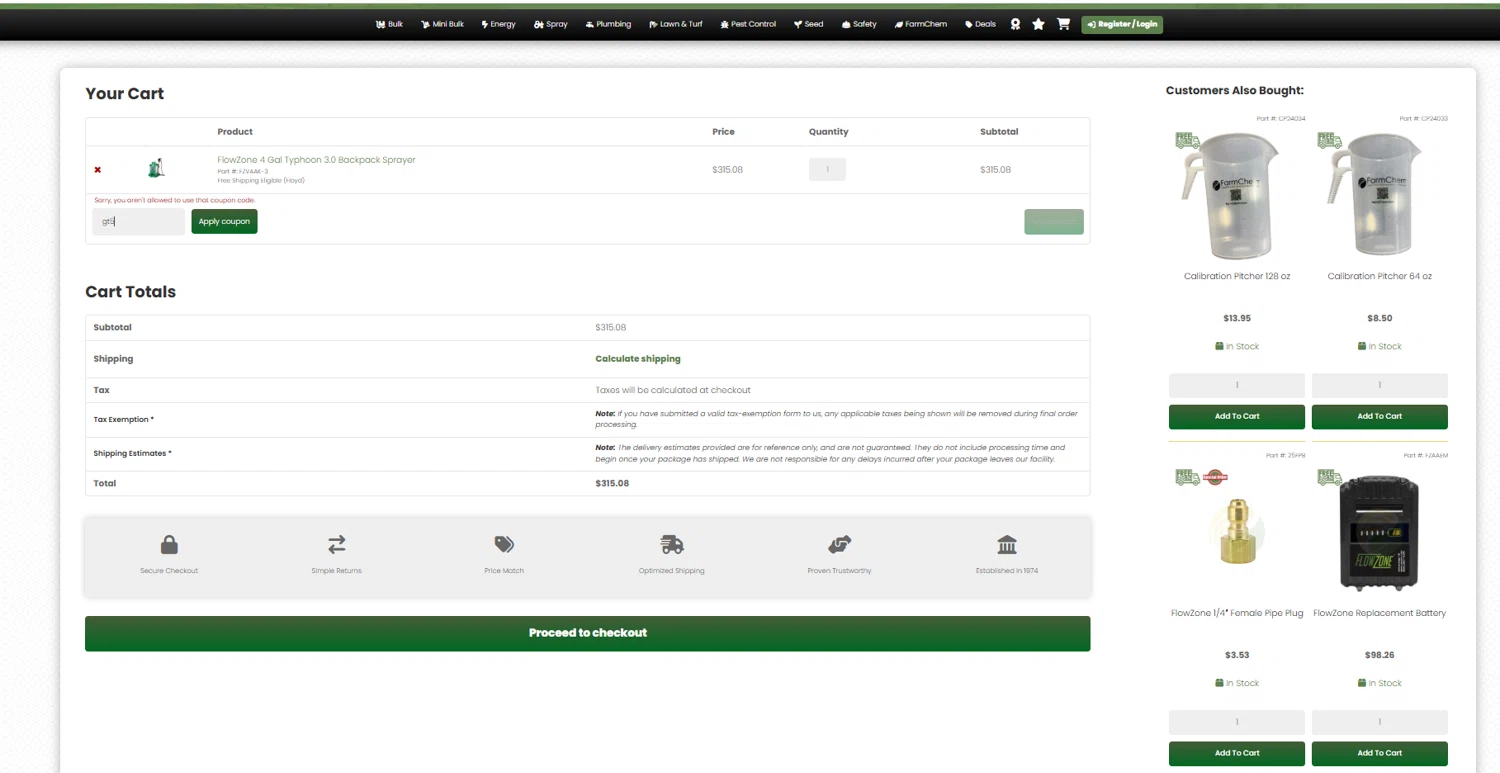Set quantity field for Calibration Pitcher 64 oz
Viewport: 1500px width, 773px height.
point(1380,385)
